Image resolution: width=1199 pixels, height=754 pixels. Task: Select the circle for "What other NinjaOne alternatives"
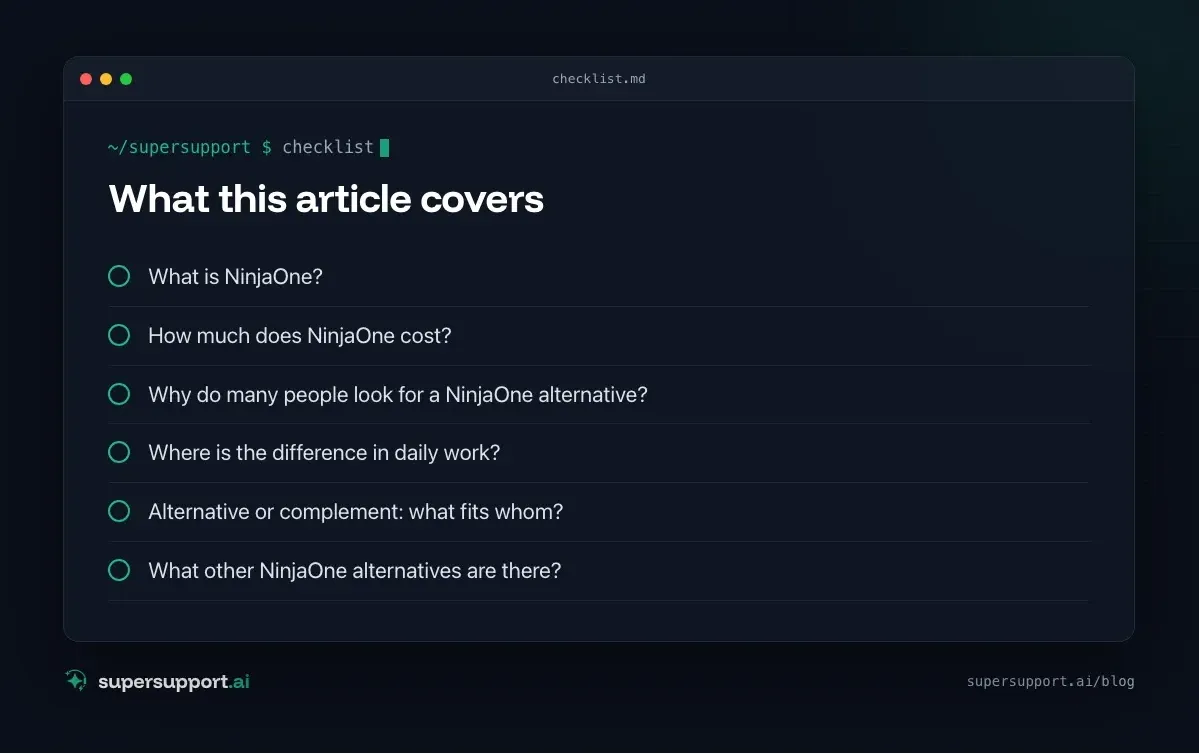point(119,570)
